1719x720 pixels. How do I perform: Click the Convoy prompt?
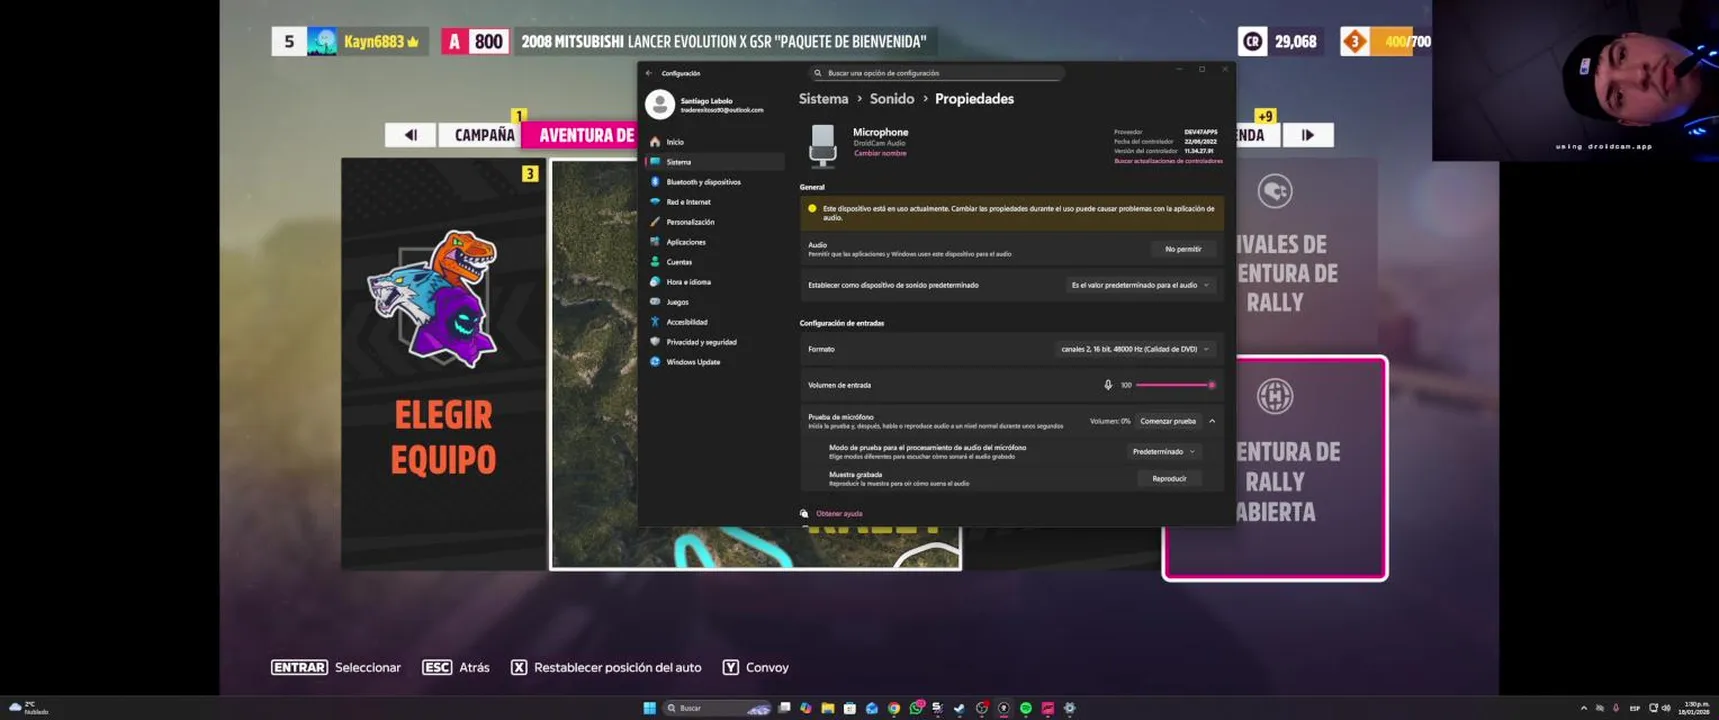pyautogui.click(x=755, y=667)
